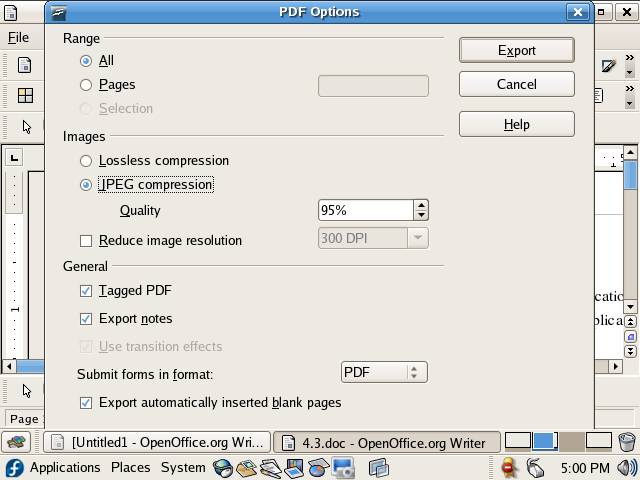
Task: Select the arrow pointer tool in toolbar
Action: pos(26,127)
